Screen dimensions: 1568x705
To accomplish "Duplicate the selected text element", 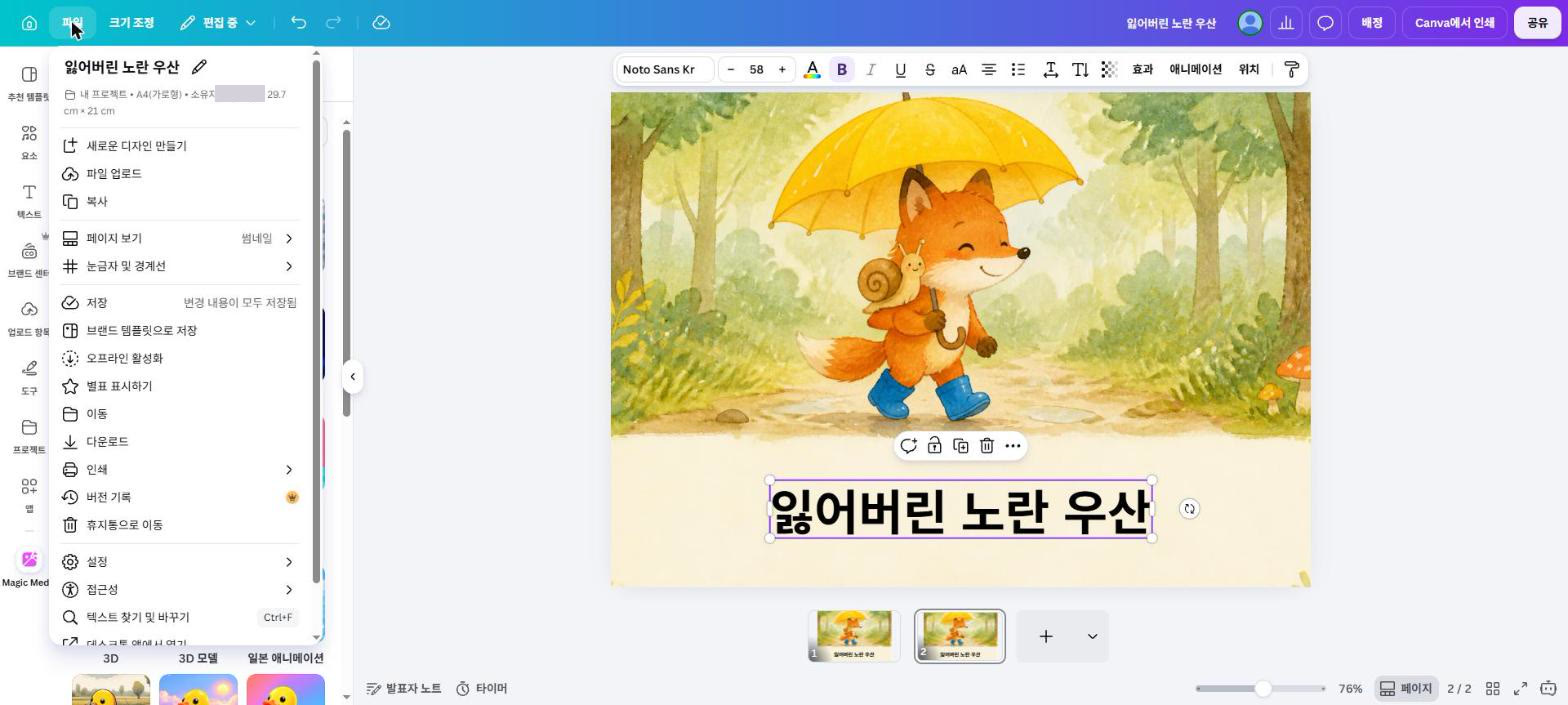I will pos(960,446).
